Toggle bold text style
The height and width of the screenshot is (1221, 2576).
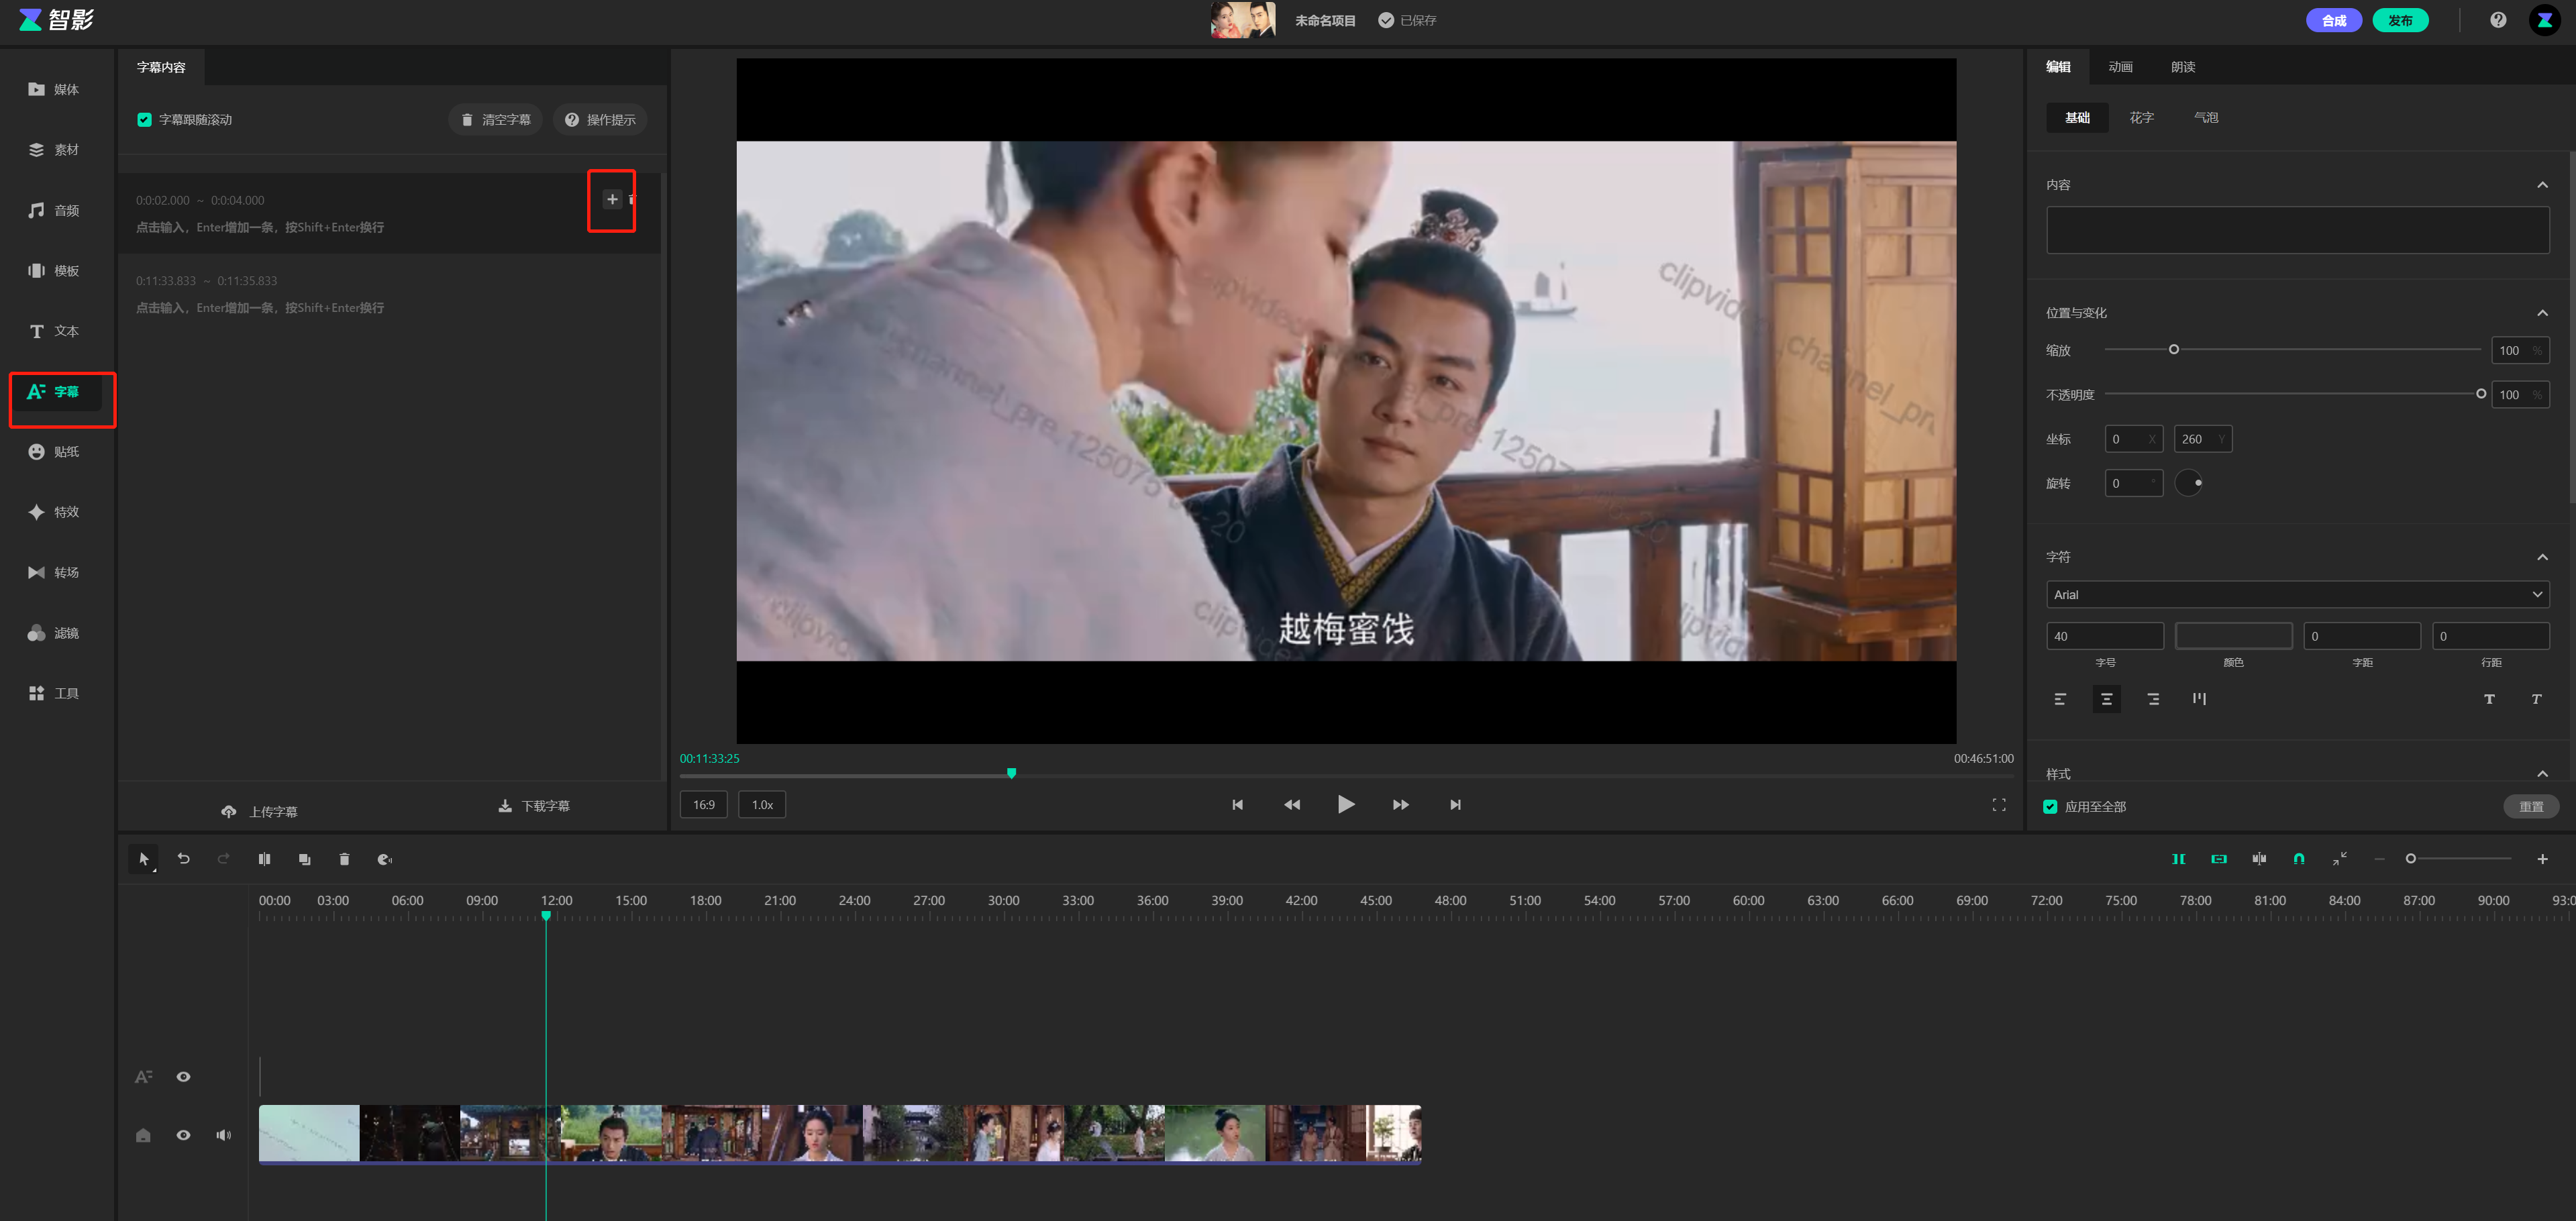pyautogui.click(x=2489, y=699)
